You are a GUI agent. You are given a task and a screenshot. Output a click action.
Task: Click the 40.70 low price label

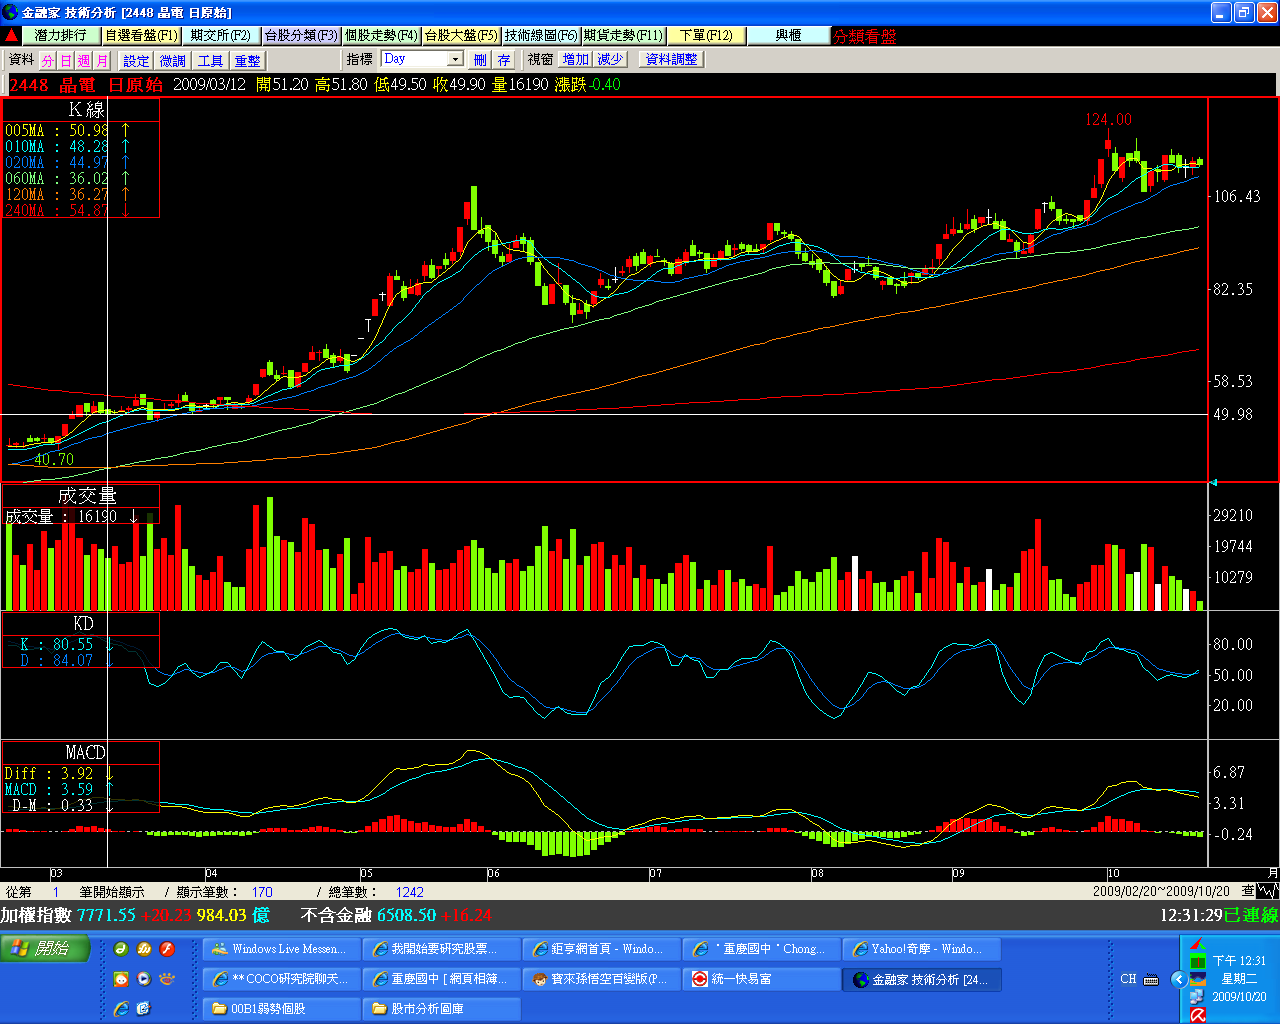point(54,460)
